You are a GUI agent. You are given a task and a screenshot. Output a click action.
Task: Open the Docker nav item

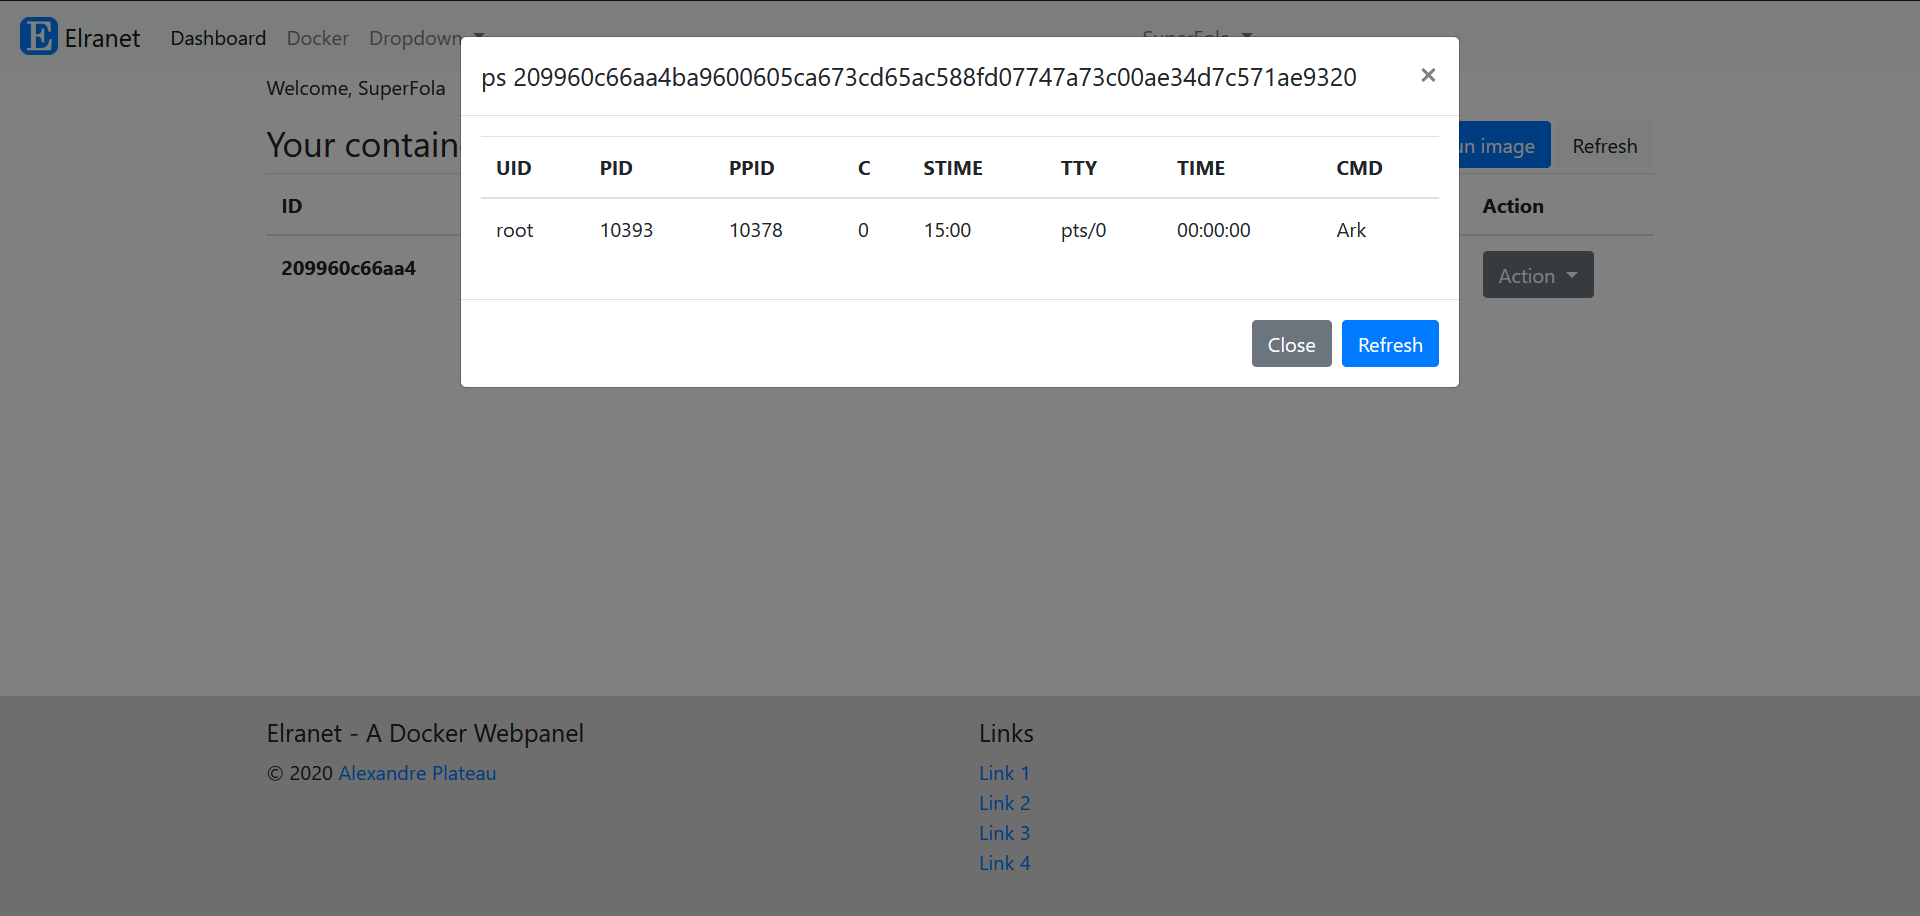pyautogui.click(x=317, y=38)
